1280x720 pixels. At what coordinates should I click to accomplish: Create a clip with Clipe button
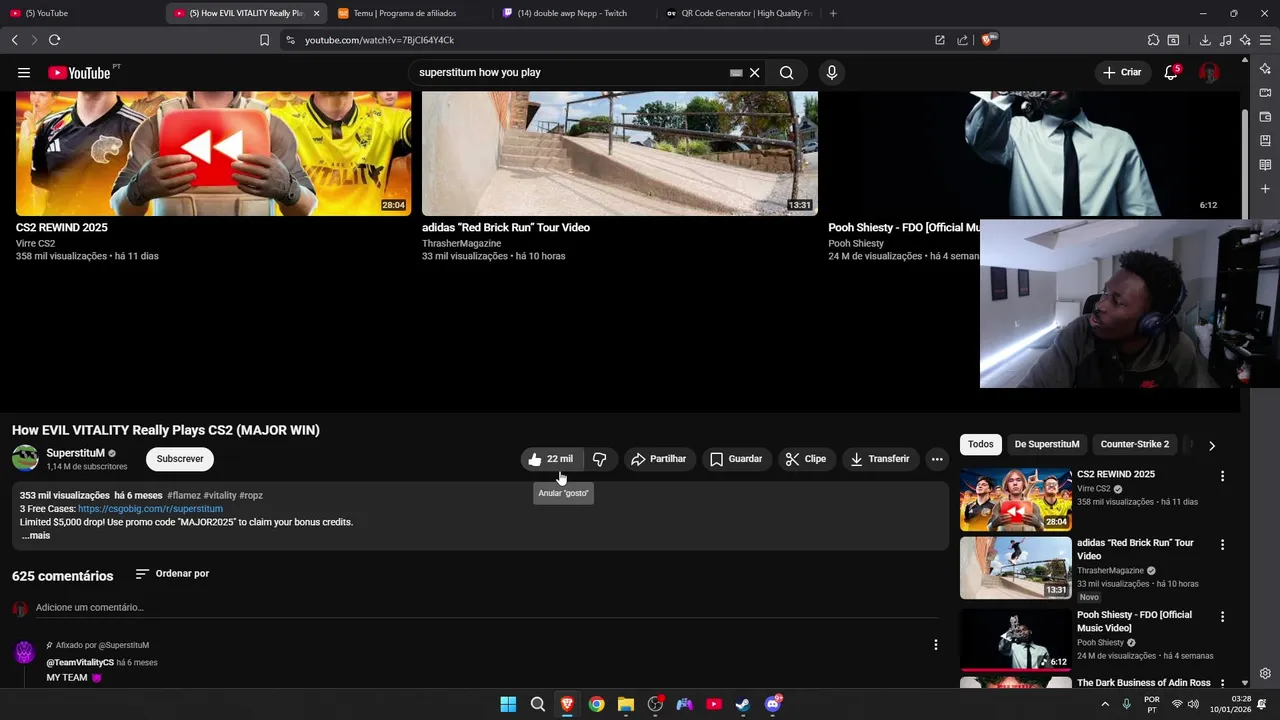(806, 459)
